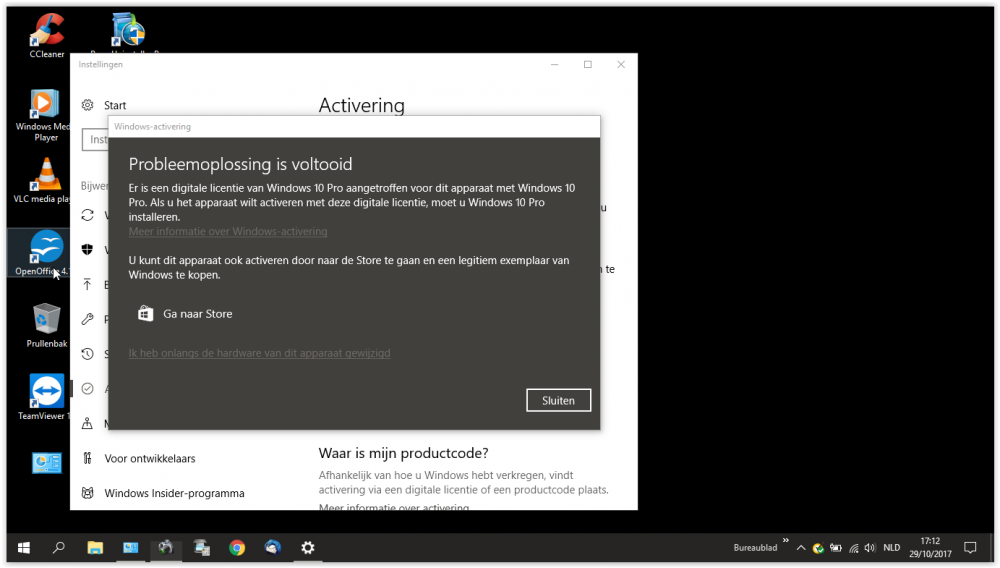
Task: Focus the Instellingen search field
Action: point(96,140)
